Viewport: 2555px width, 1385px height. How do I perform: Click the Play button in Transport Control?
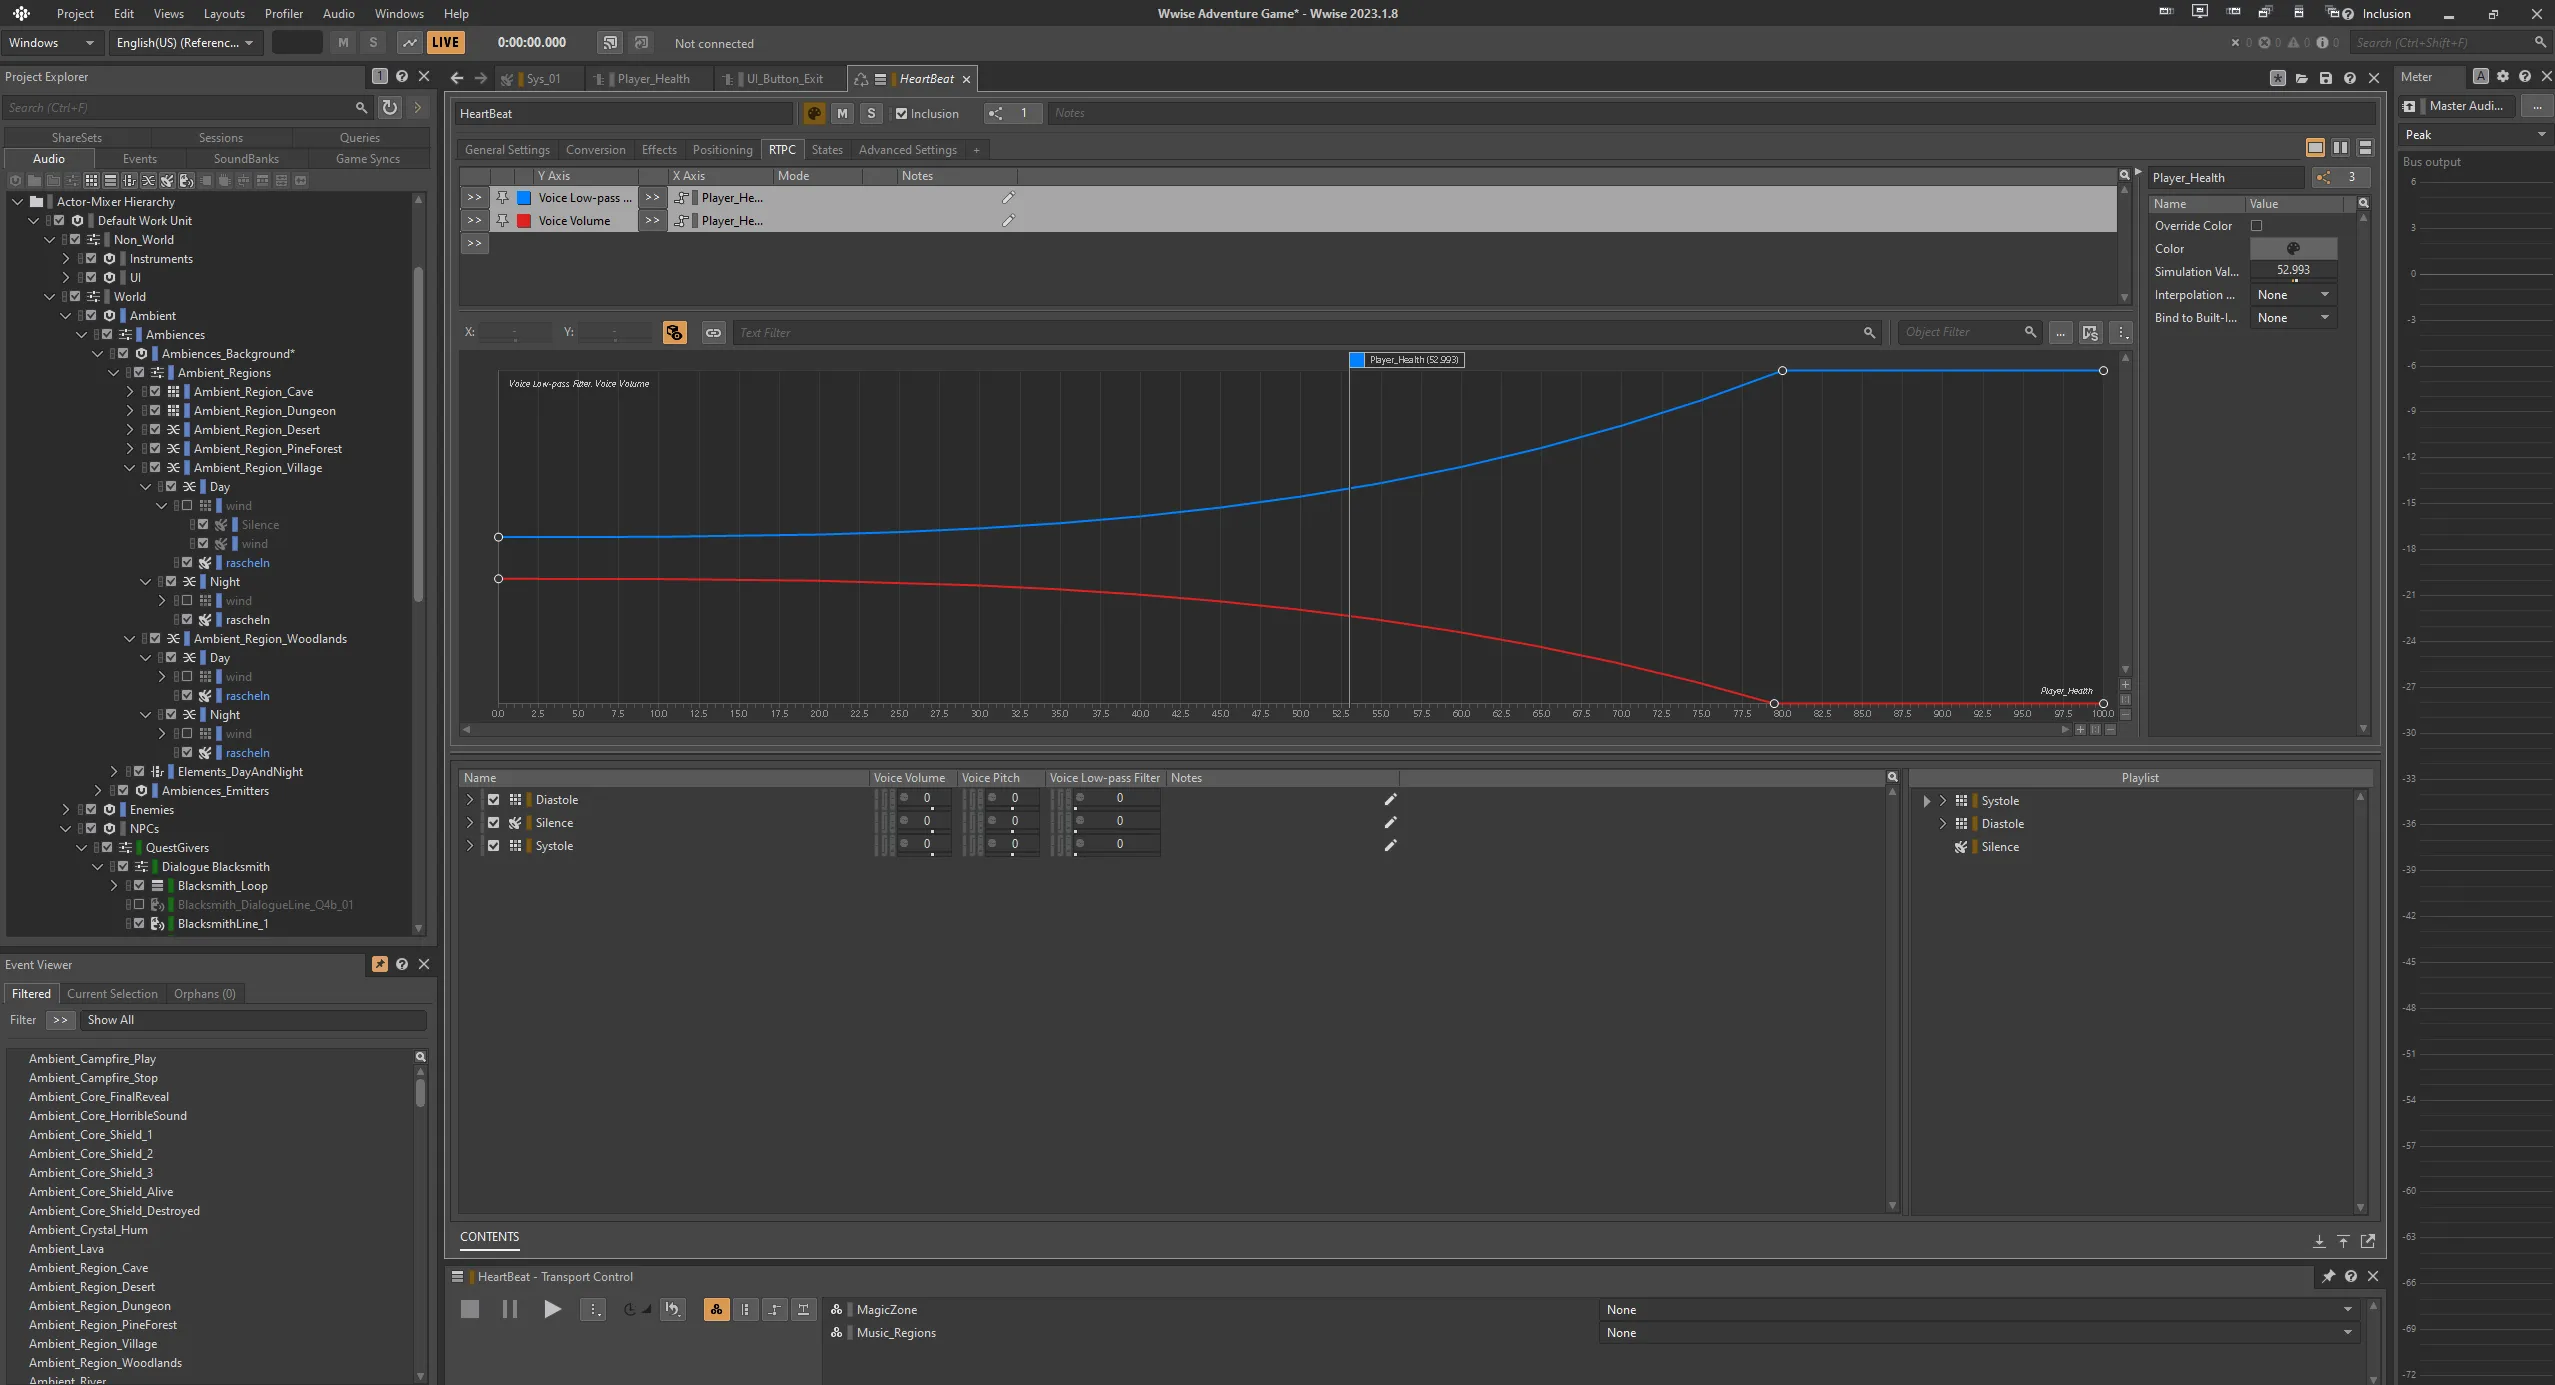(x=552, y=1308)
